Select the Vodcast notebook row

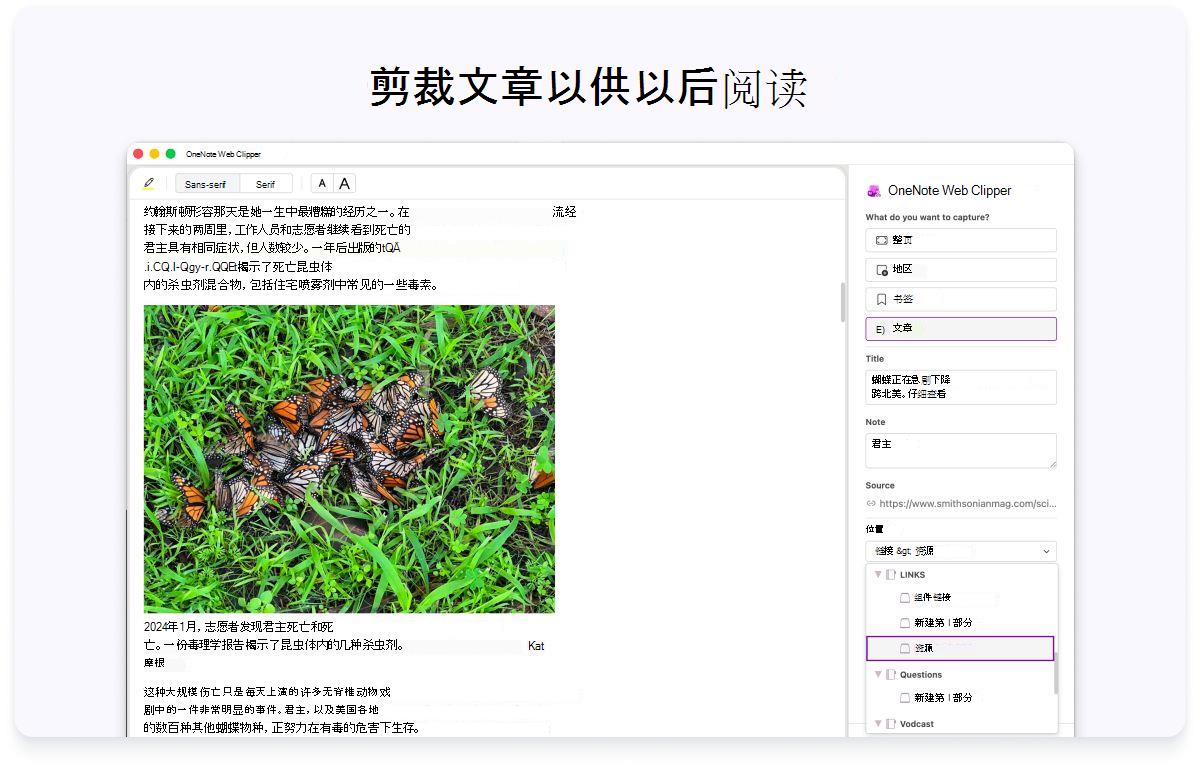(x=960, y=724)
